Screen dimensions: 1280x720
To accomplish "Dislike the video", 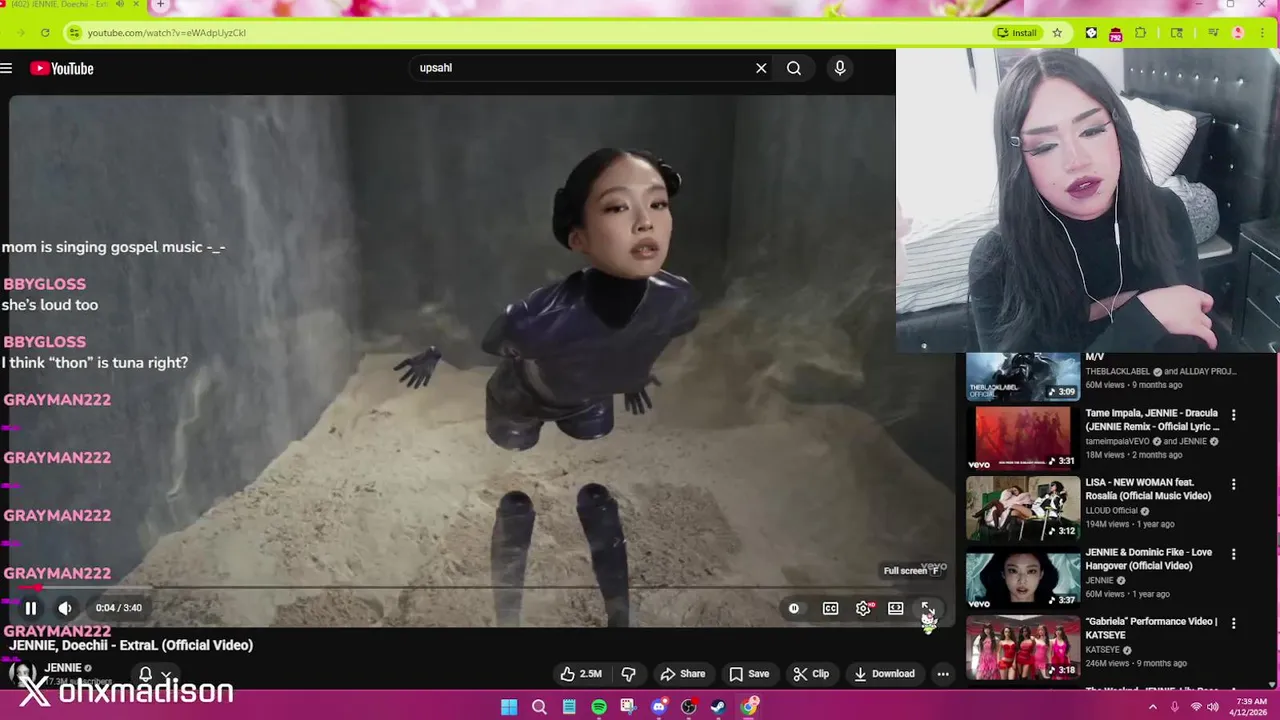I will click(629, 674).
